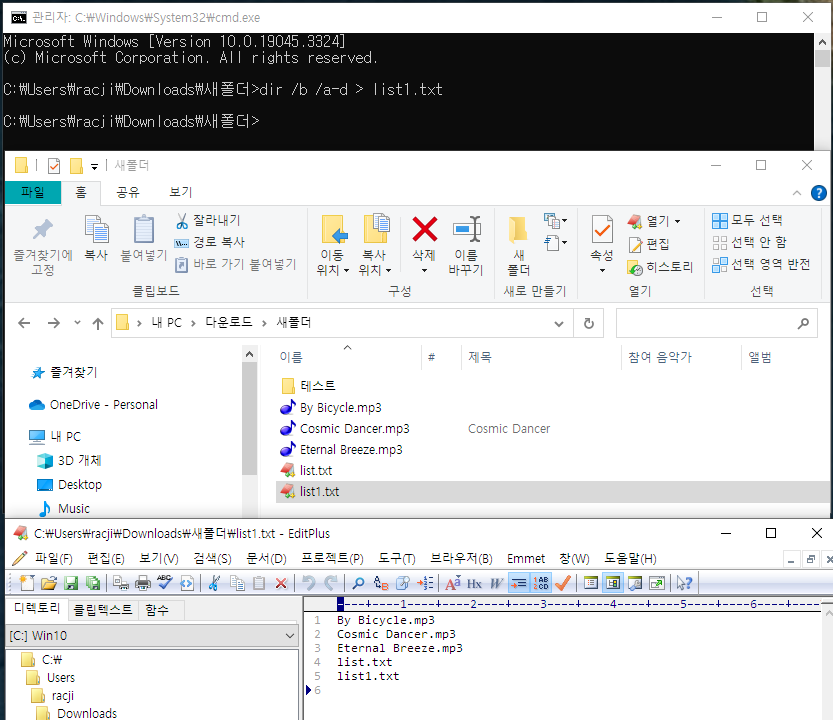Toggle W word wrap in EditPlus toolbar
Image resolution: width=833 pixels, height=720 pixels.
pos(496,583)
